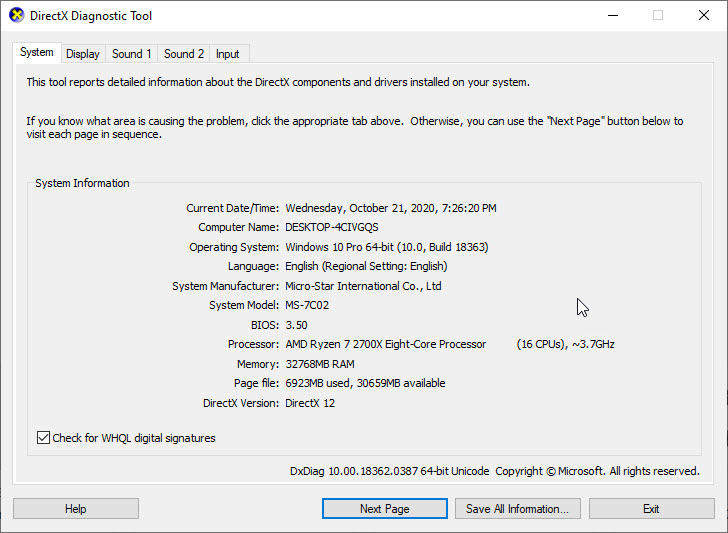Click the 'This tool reports detailed information' sentence
Viewport: 728px width, 533px height.
pos(278,82)
